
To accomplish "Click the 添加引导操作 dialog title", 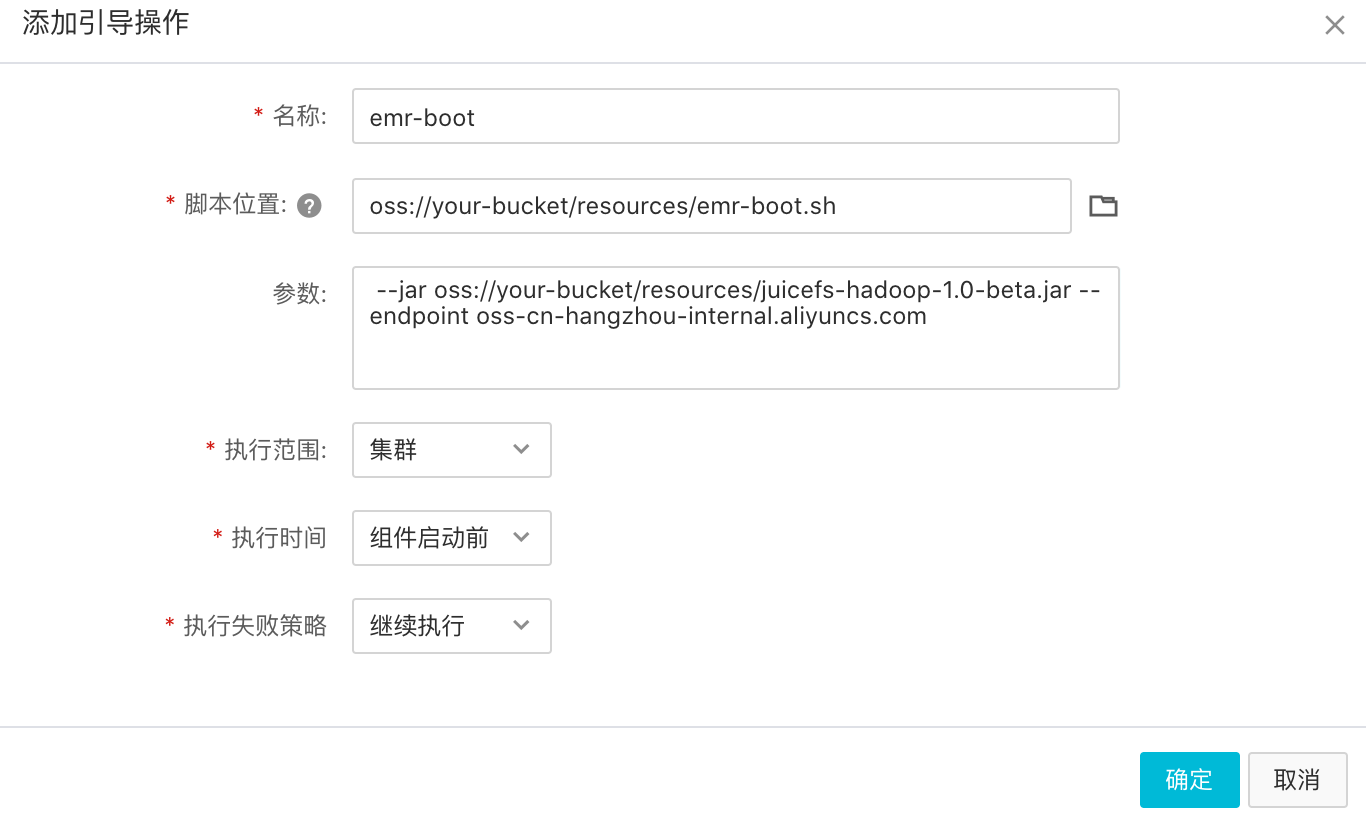I will pos(104,24).
